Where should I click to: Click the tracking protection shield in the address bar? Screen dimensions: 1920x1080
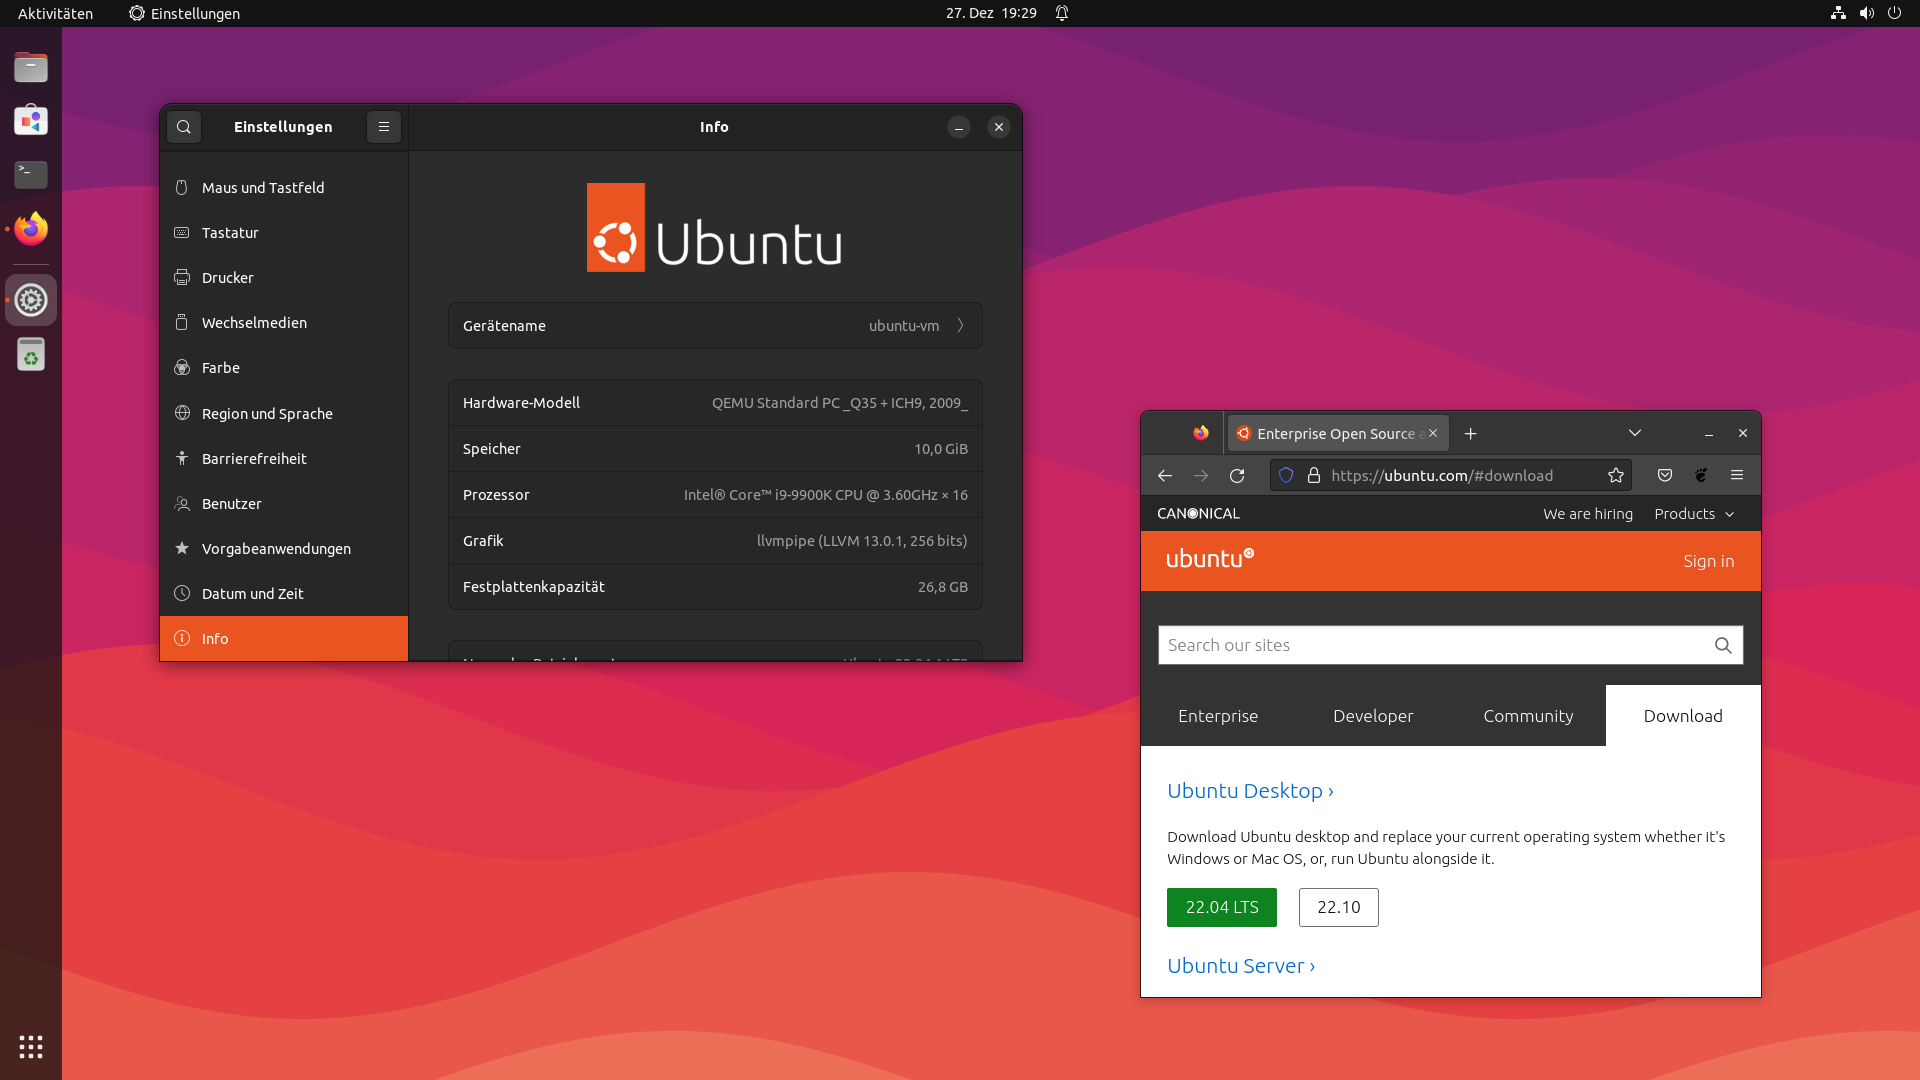(x=1286, y=475)
